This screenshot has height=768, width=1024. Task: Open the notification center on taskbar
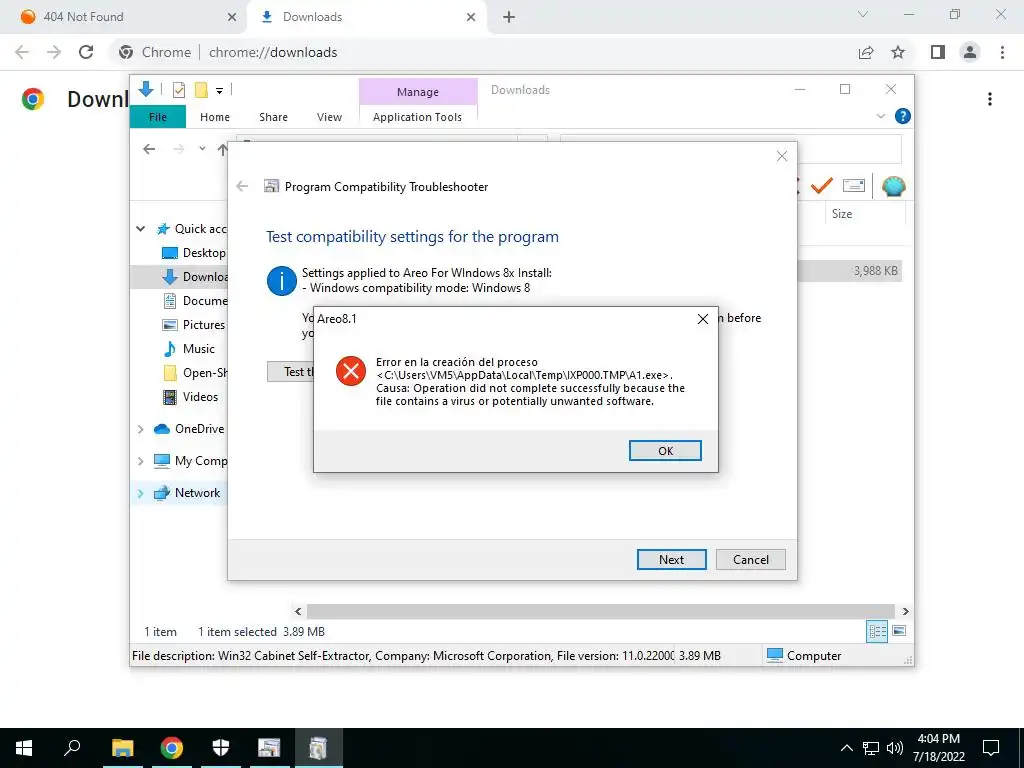tap(991, 748)
